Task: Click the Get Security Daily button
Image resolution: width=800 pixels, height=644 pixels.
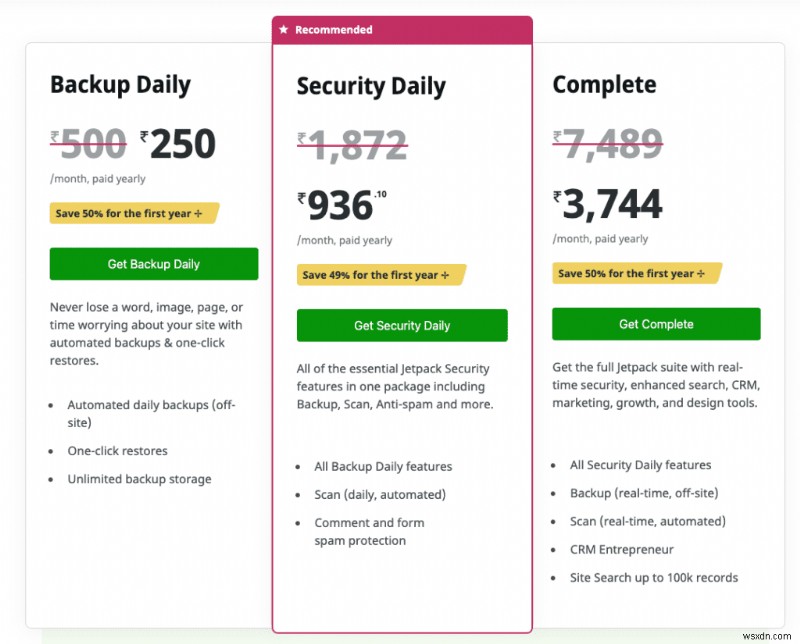Action: 401,325
